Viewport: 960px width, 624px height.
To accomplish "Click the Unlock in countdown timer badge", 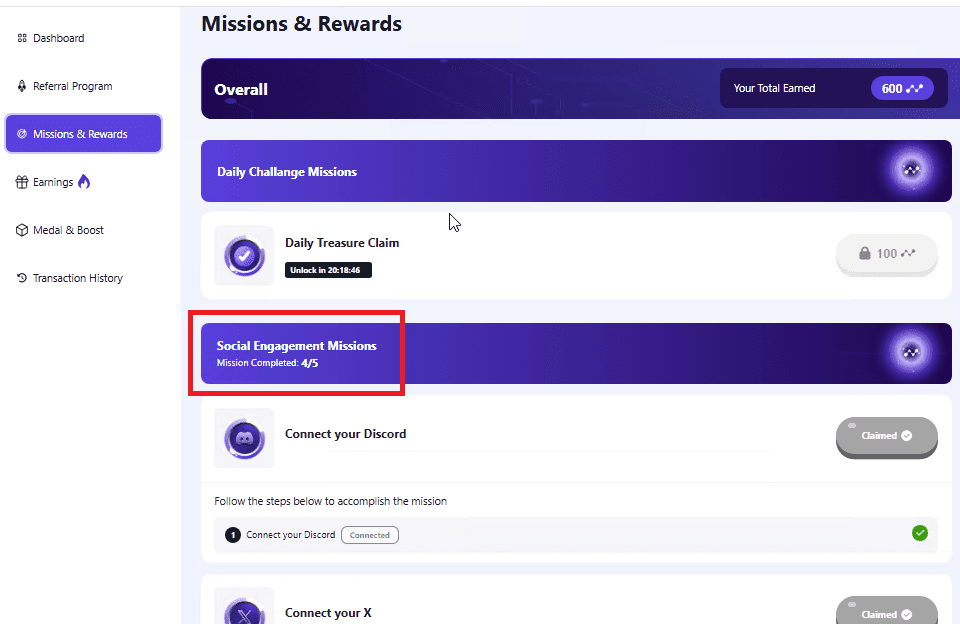I will point(328,270).
